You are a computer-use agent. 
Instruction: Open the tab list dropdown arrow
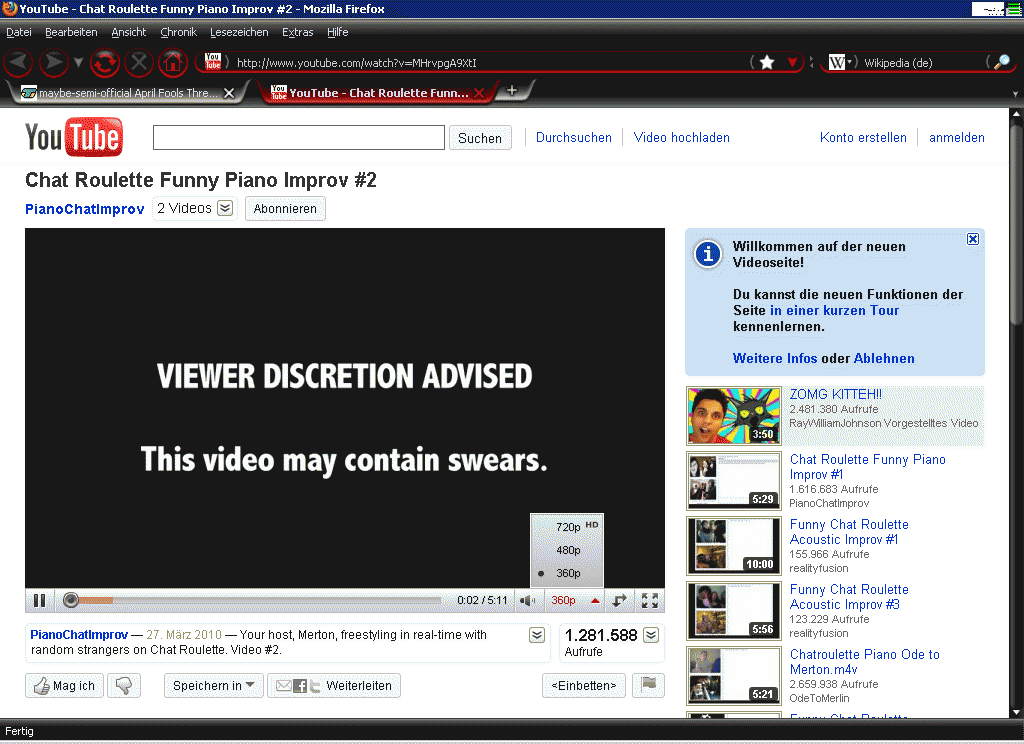pyautogui.click(x=1015, y=93)
